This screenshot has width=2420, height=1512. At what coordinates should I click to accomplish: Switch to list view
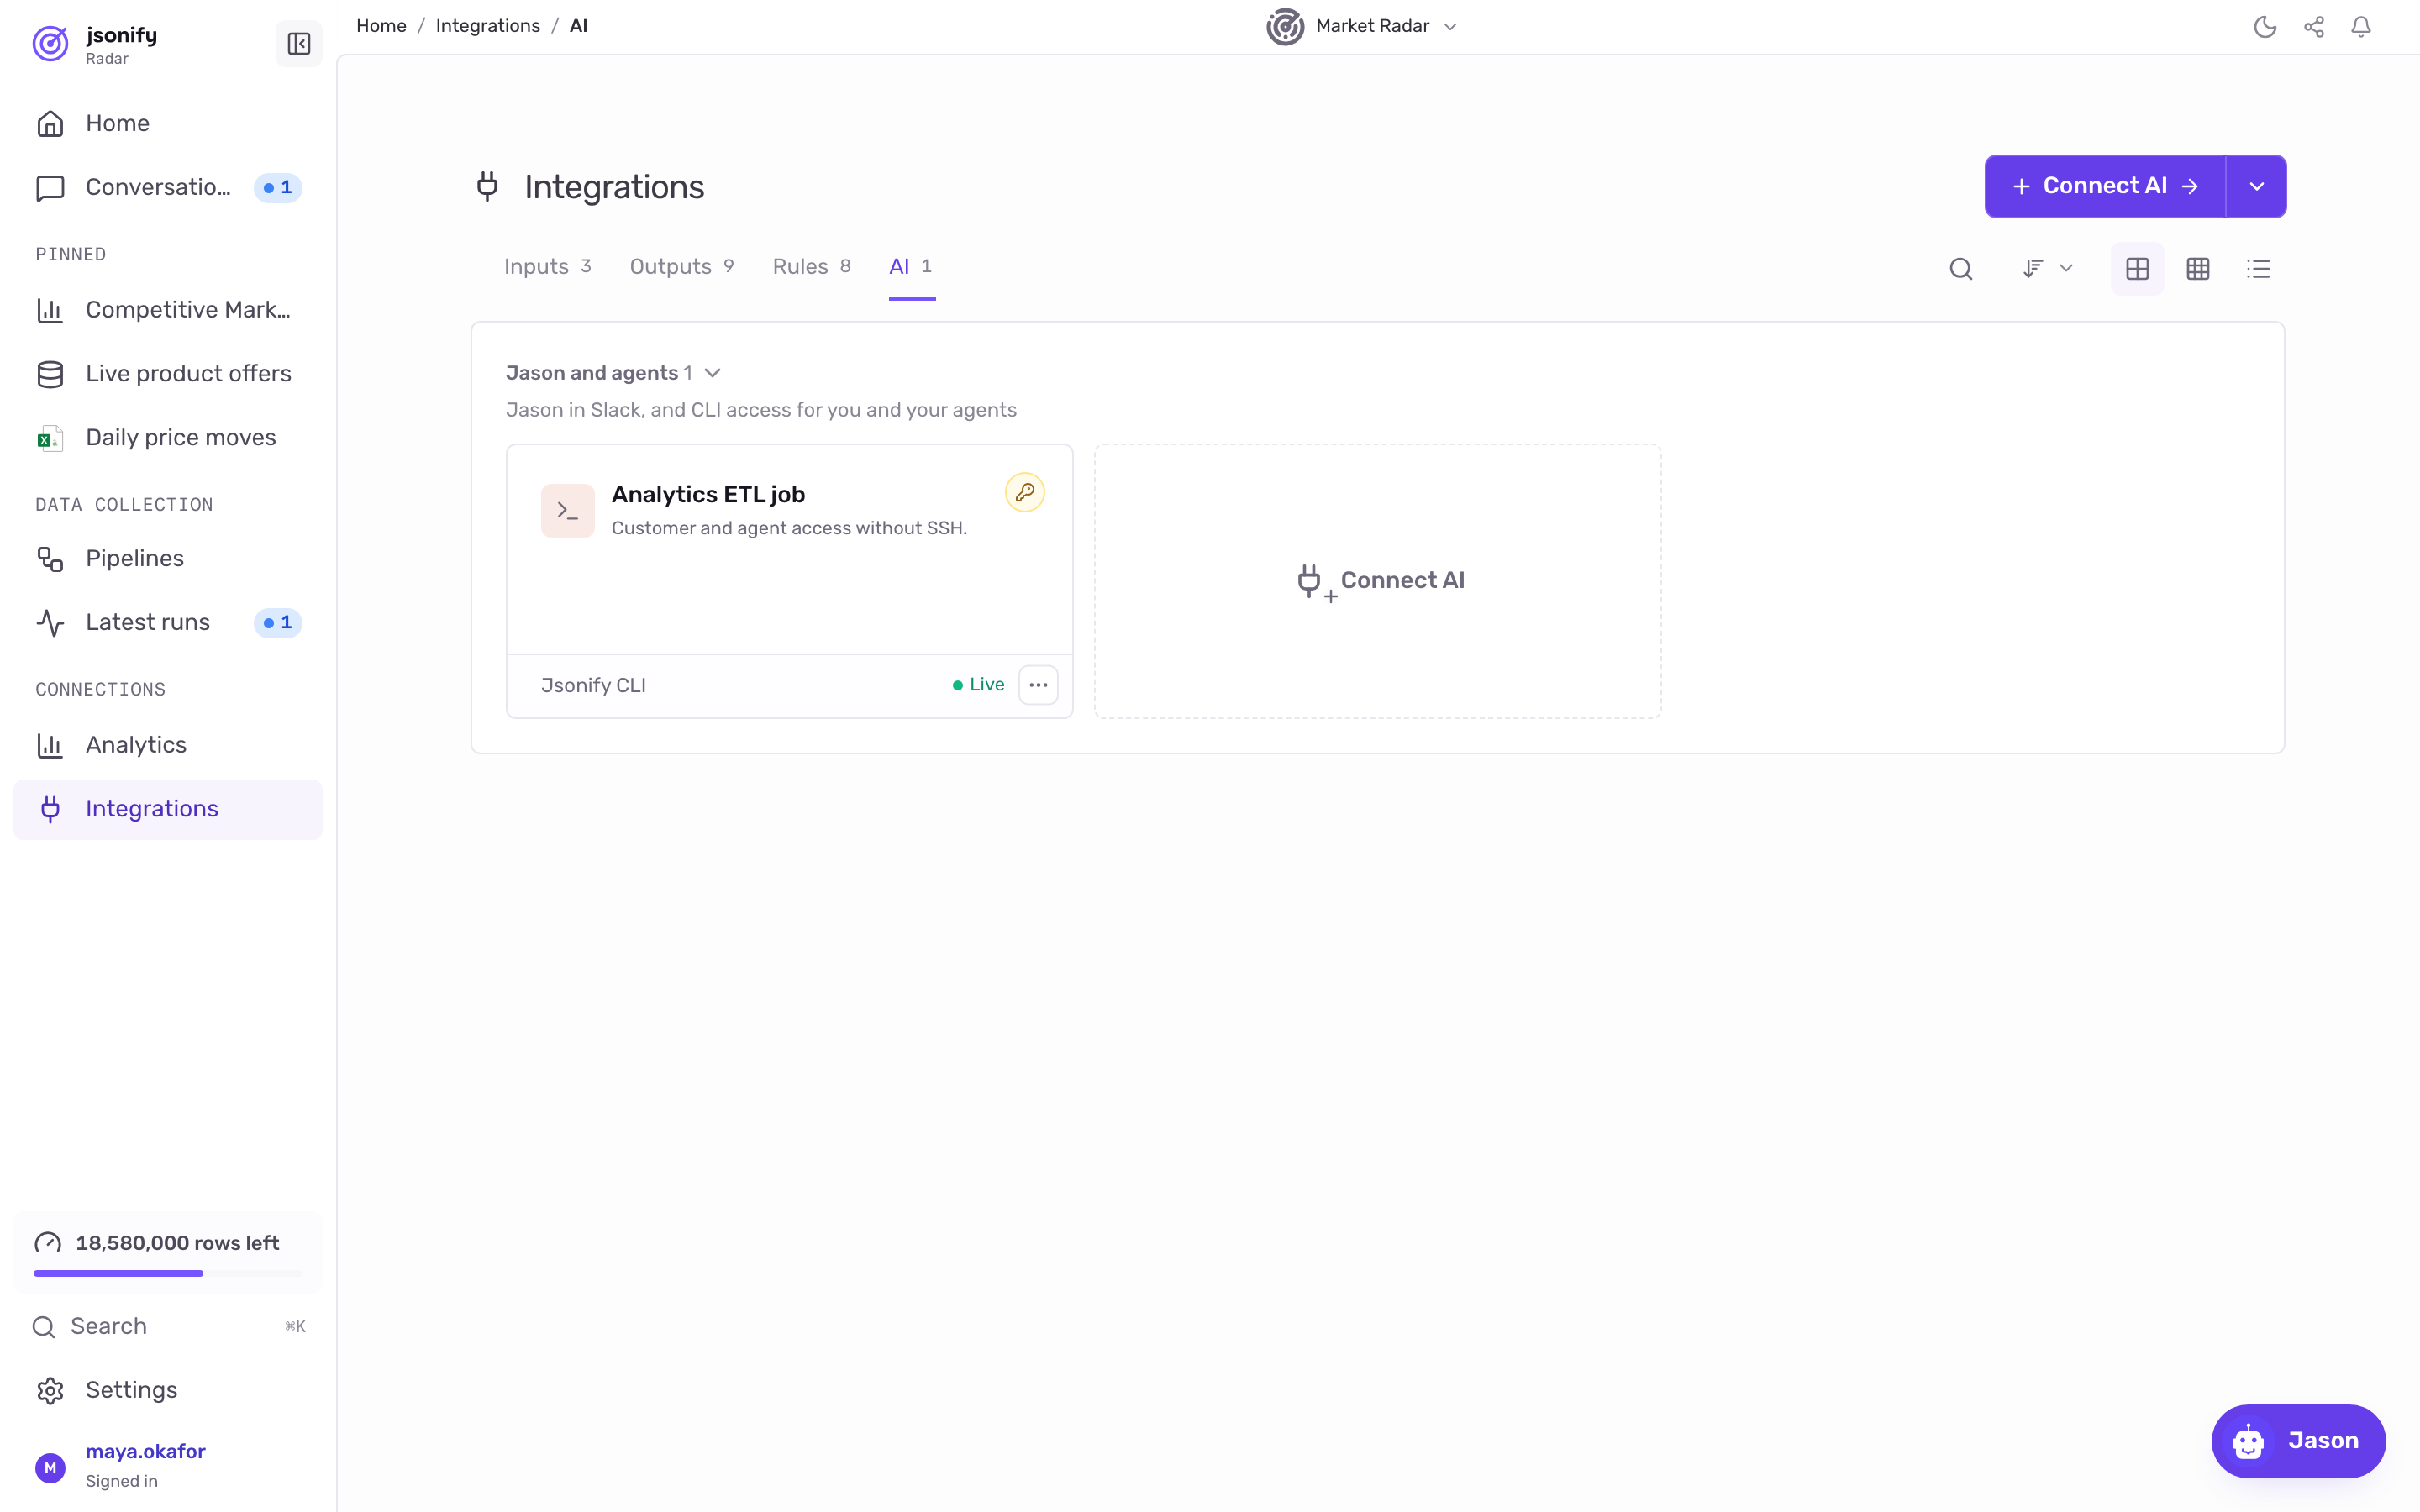pos(2258,269)
